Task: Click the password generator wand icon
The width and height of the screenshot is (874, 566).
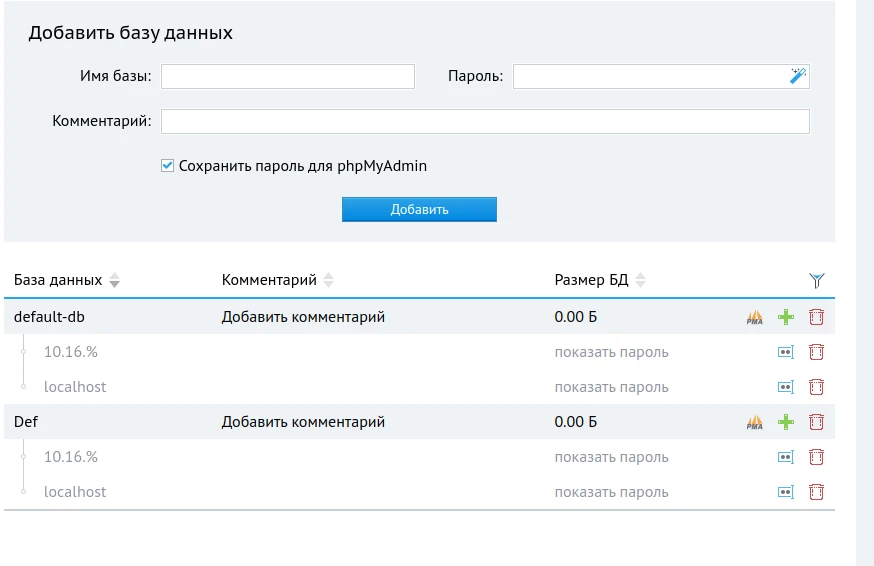Action: (797, 76)
